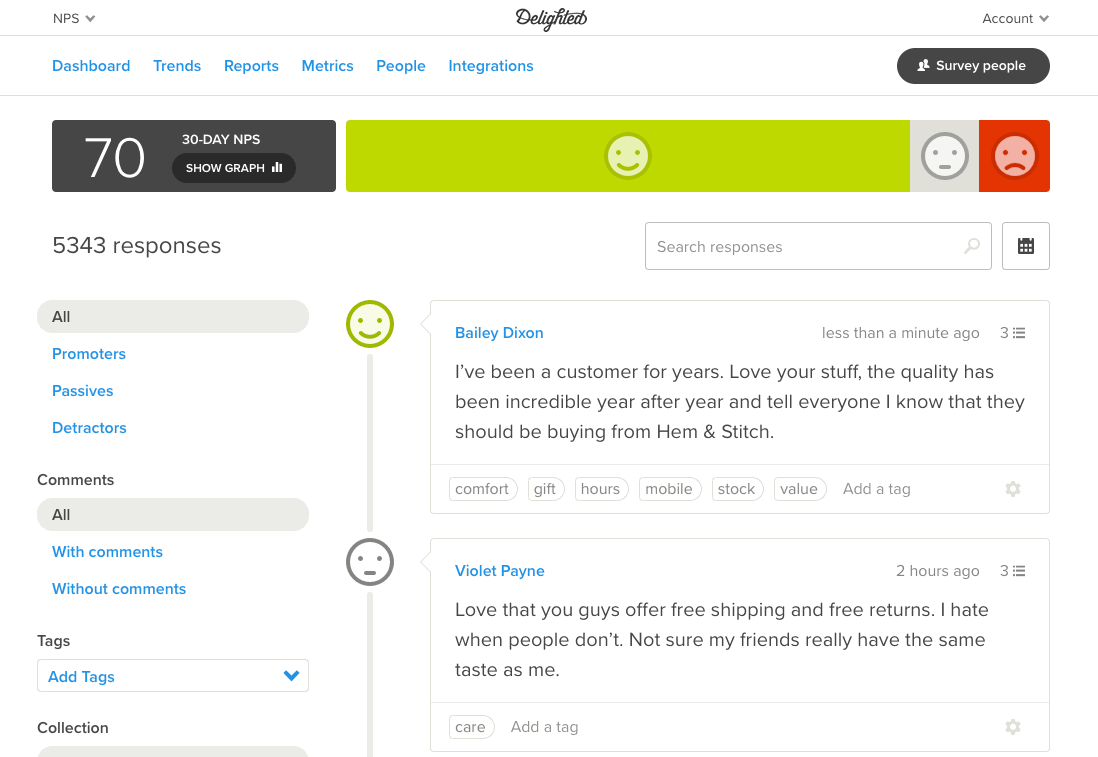Image resolution: width=1098 pixels, height=757 pixels.
Task: Go to the Dashboard tab
Action: point(91,66)
